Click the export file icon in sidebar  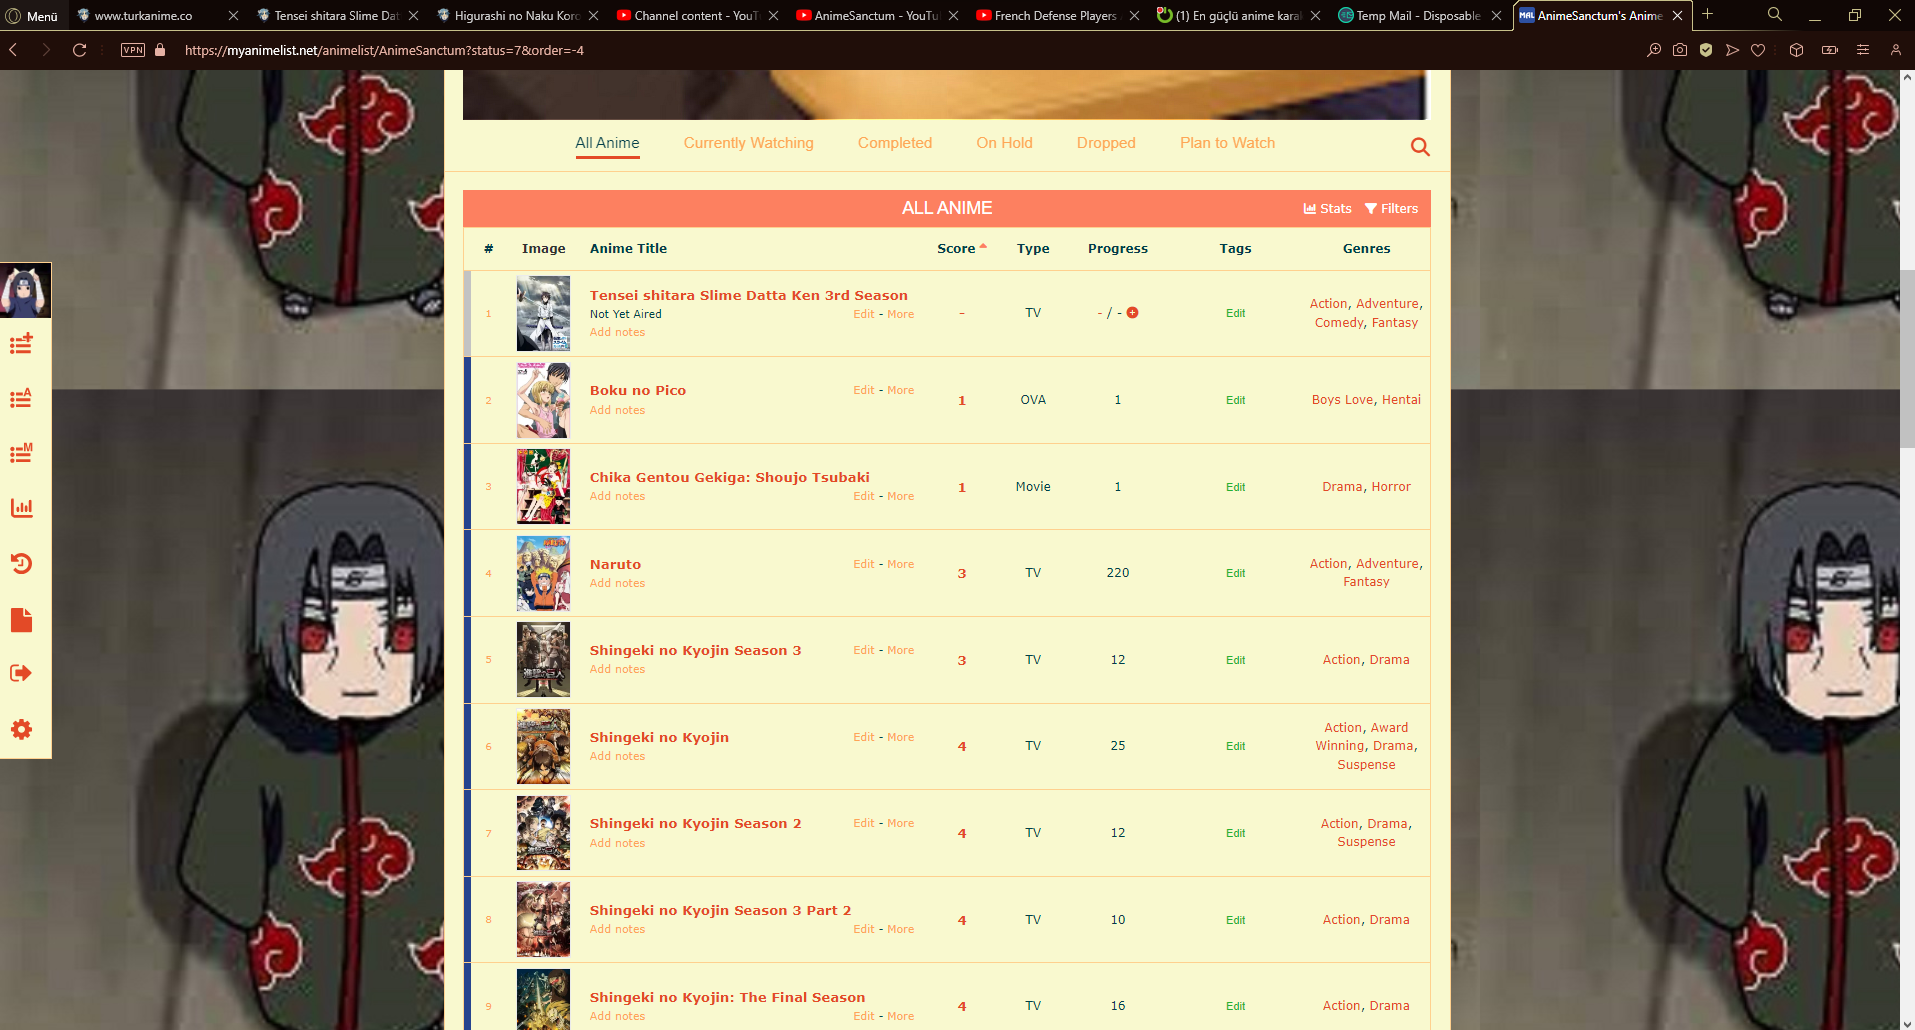[21, 620]
